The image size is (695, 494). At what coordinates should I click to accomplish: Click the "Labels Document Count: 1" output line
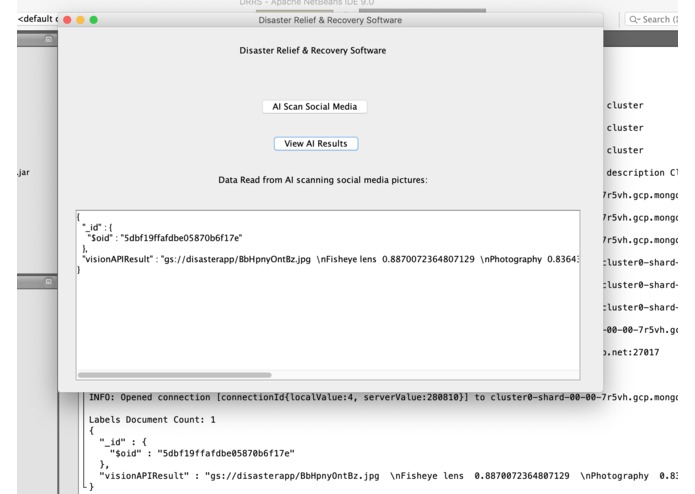pos(152,420)
